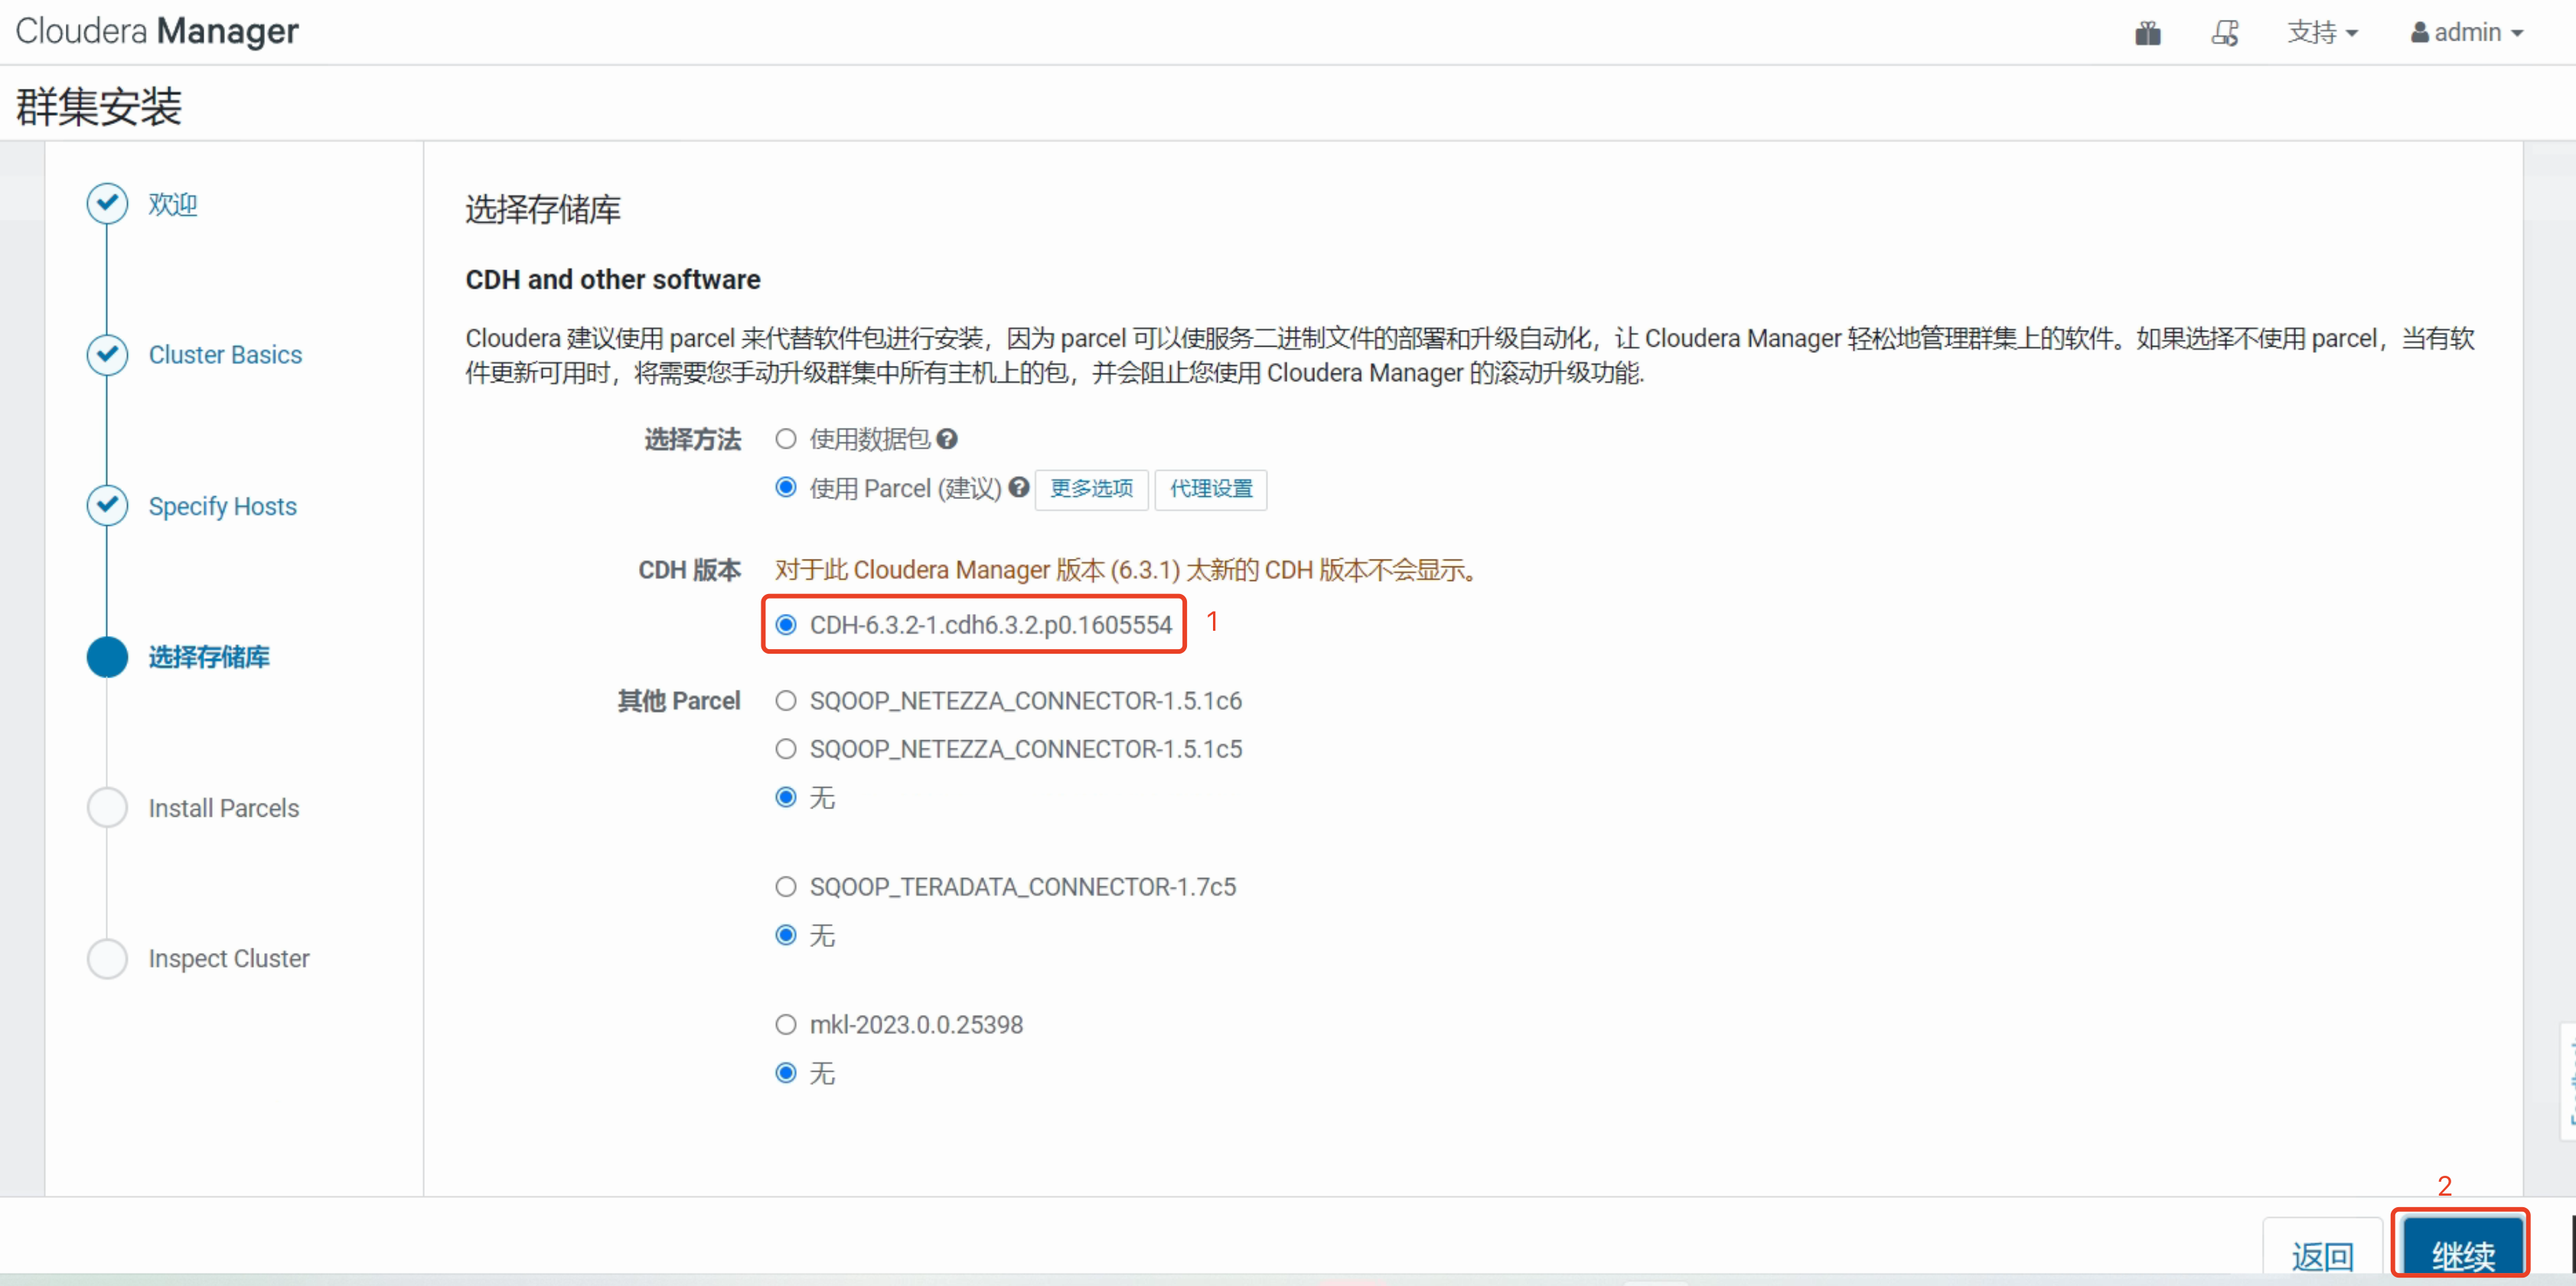Click the Cloudera Manager logo

click(x=157, y=31)
